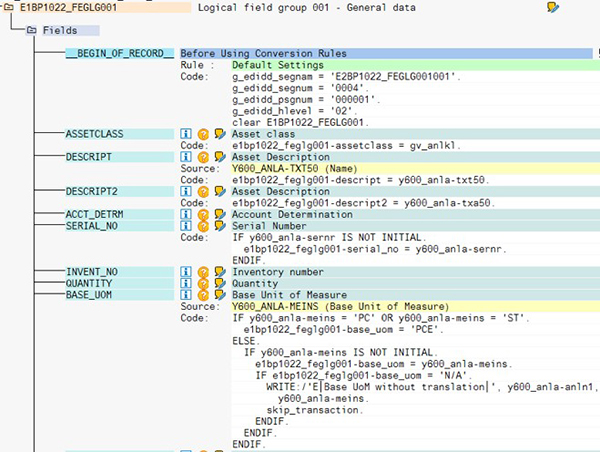600x452 pixels.
Task: Open info icon for ASSETCLASS field
Action: click(186, 133)
